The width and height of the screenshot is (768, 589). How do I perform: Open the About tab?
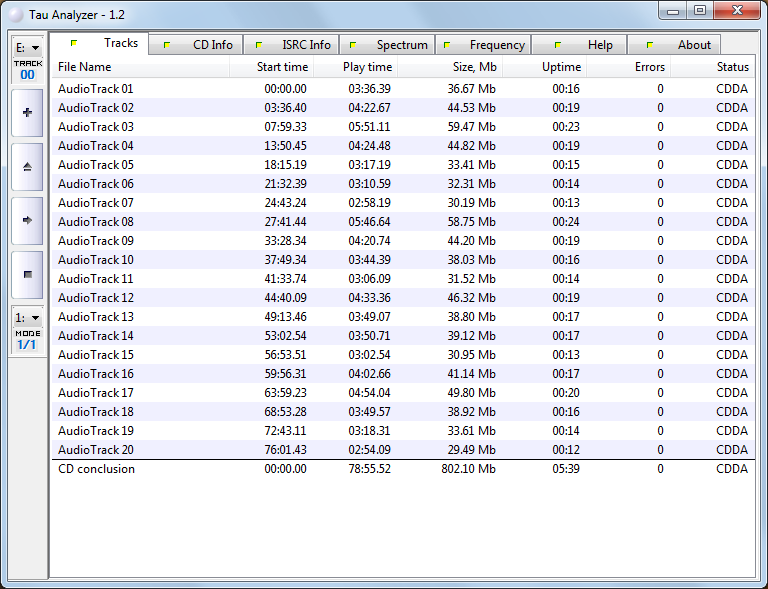click(675, 45)
